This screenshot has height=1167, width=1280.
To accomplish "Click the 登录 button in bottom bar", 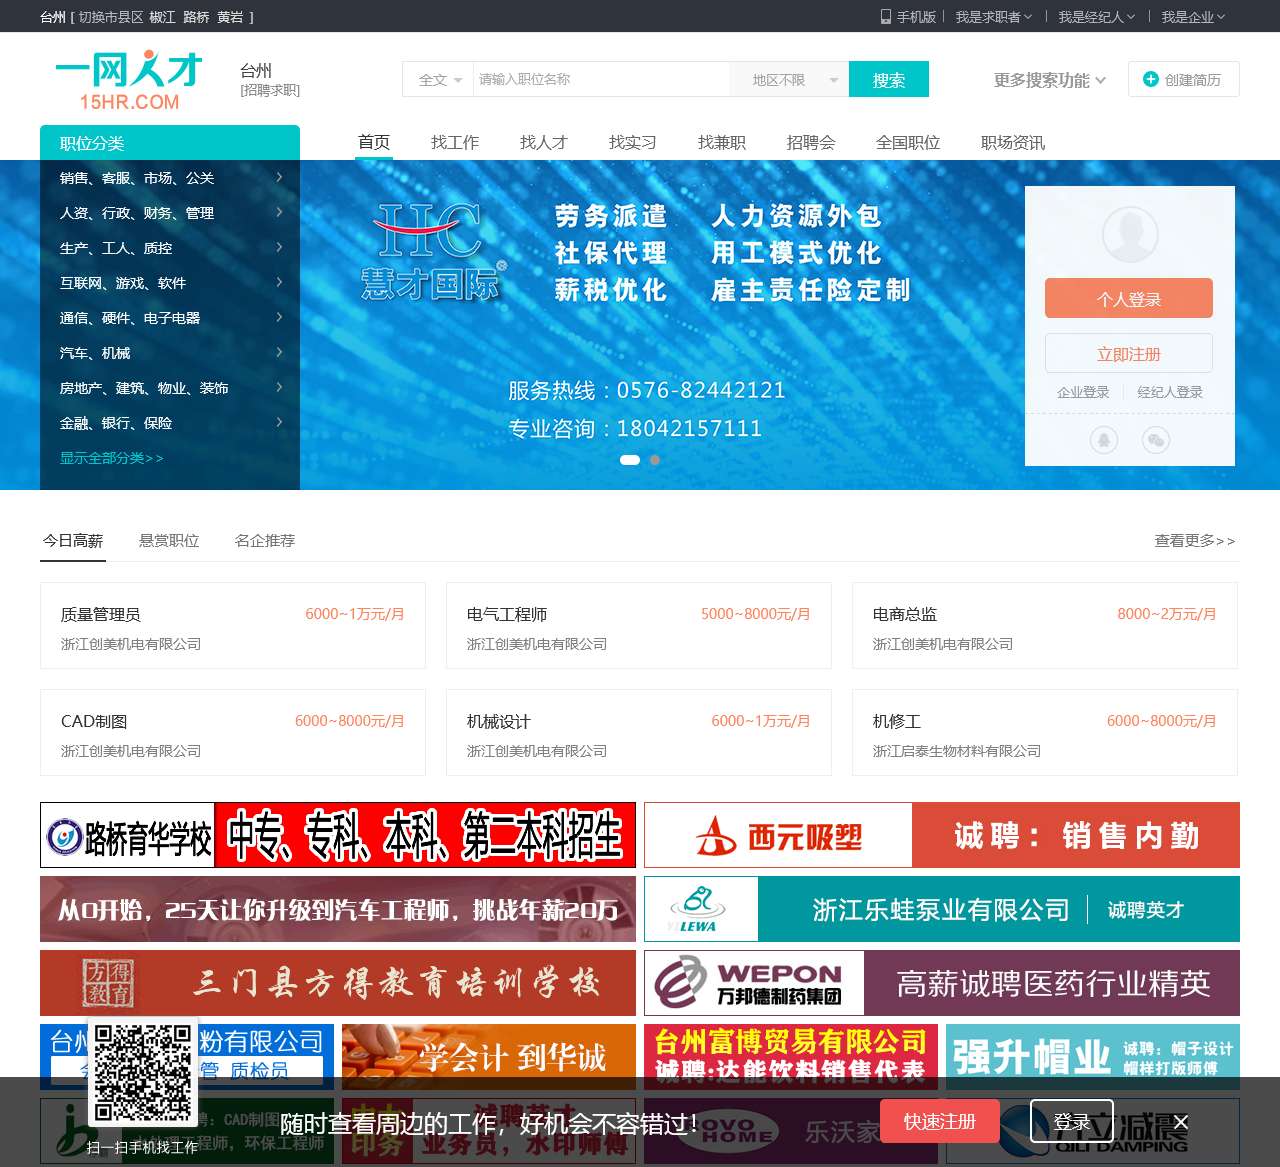I will click(1072, 1121).
